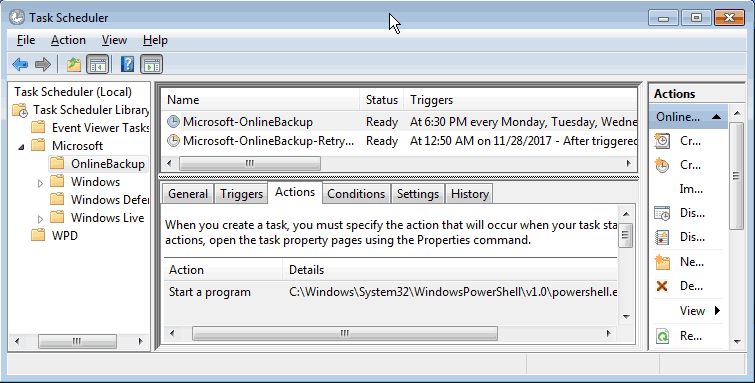Toggle the Show/Hide Action Pane icon
Screen dimensions: 755x383
[x=152, y=64]
